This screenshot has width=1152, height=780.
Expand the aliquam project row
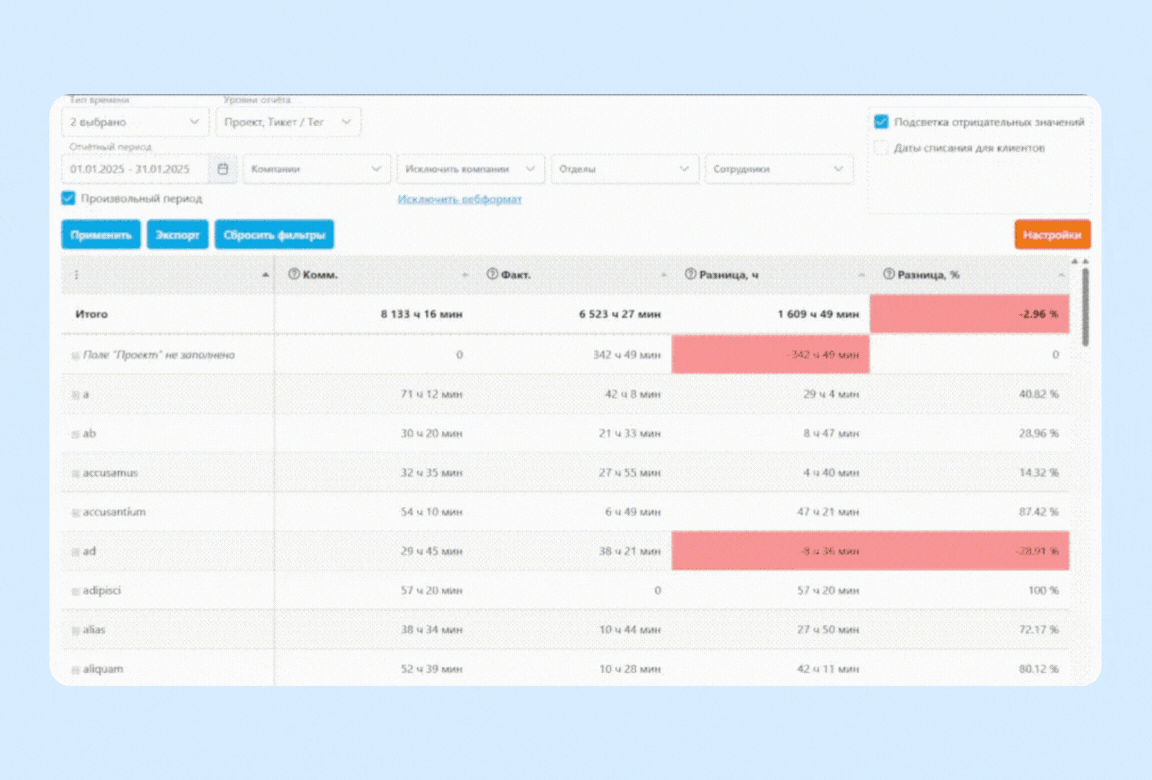(x=75, y=670)
